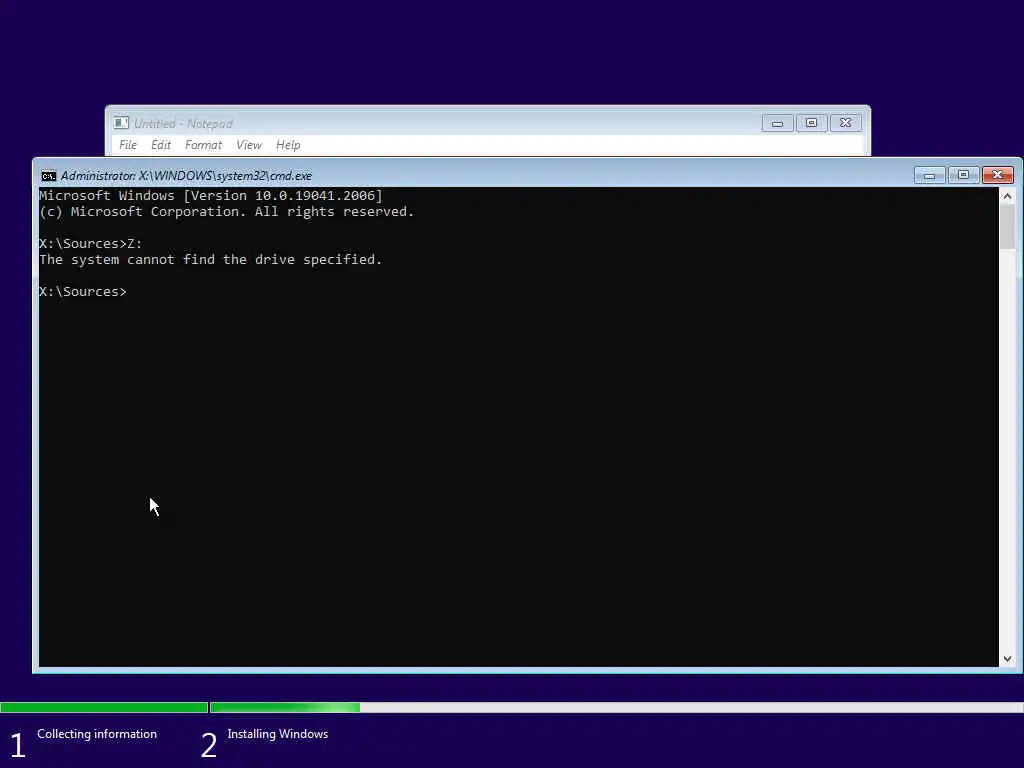Screen dimensions: 1024x768
Task: Click the Microsoft Windows version line
Action: tap(211, 195)
